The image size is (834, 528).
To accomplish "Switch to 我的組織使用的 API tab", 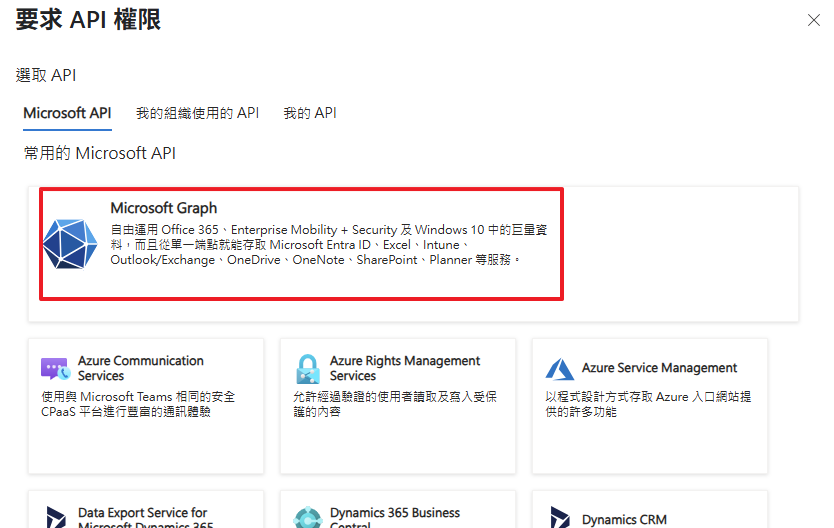I will click(x=197, y=113).
